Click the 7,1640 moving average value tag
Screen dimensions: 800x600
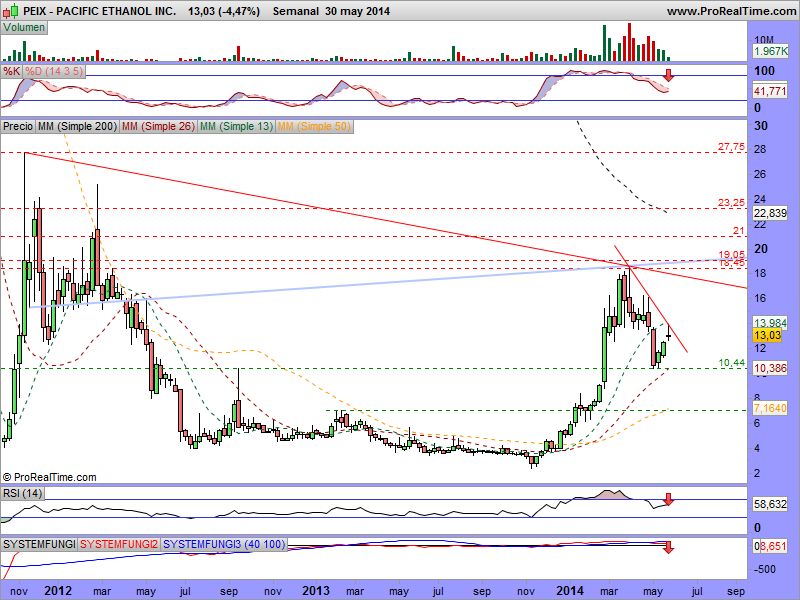click(x=770, y=408)
